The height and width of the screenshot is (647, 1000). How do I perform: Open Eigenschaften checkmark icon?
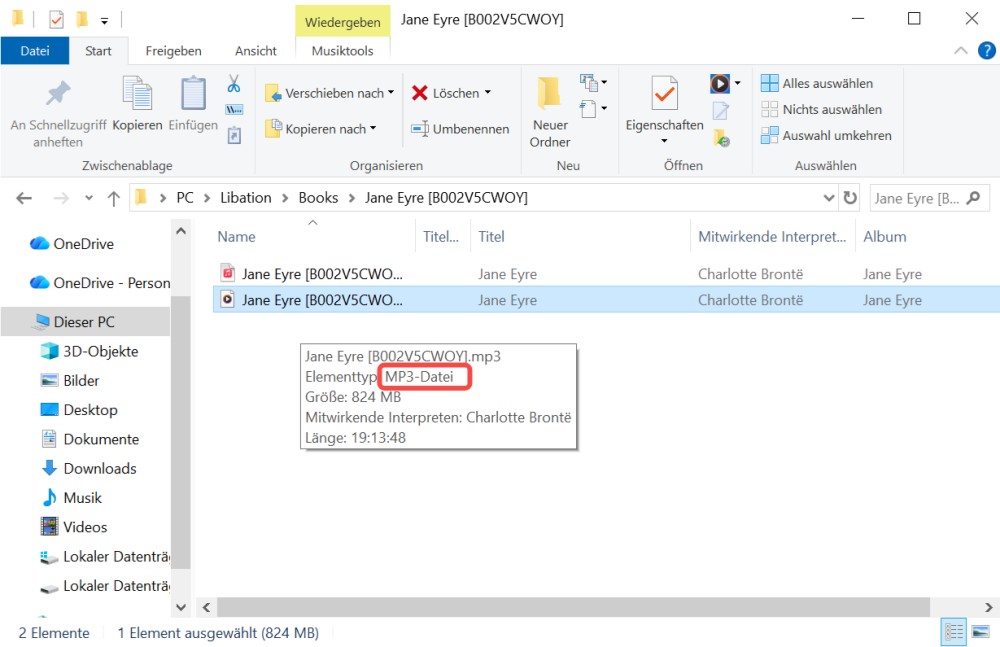(665, 93)
